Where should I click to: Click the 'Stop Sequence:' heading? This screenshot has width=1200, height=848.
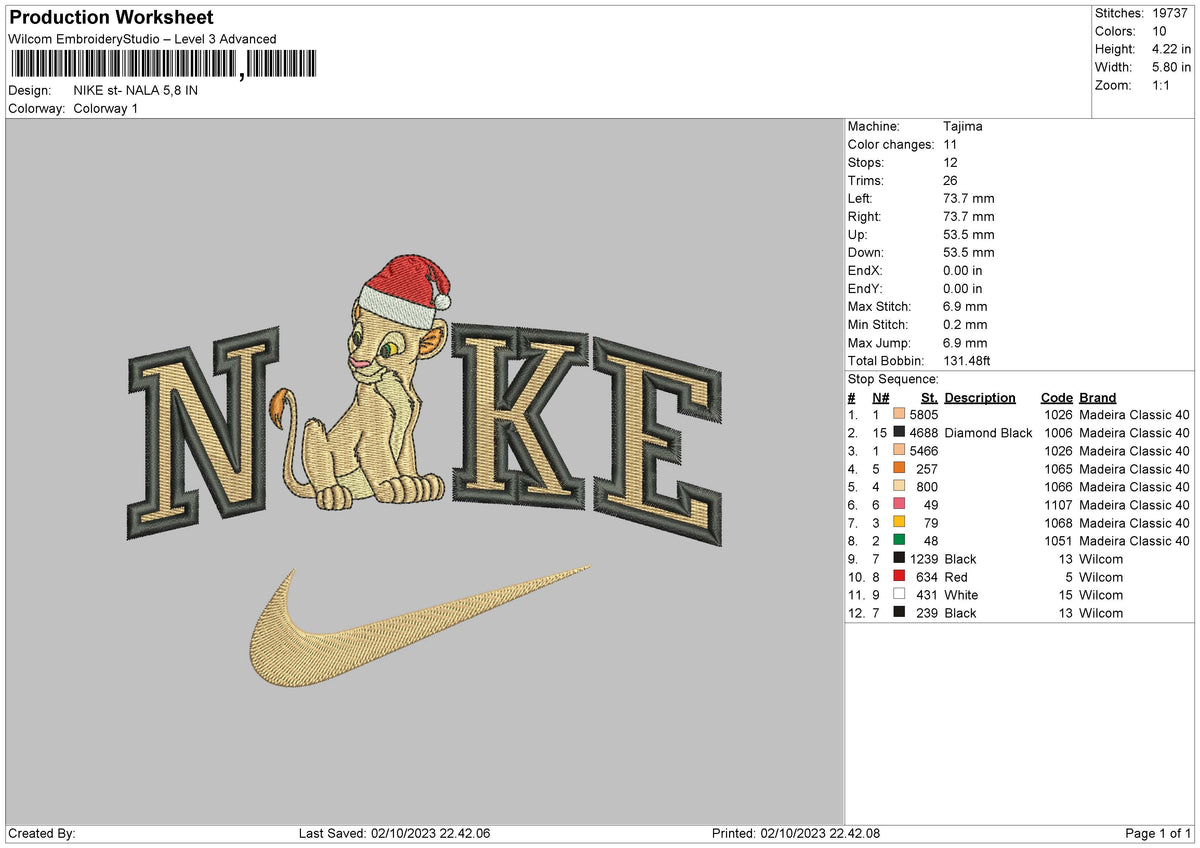(893, 380)
